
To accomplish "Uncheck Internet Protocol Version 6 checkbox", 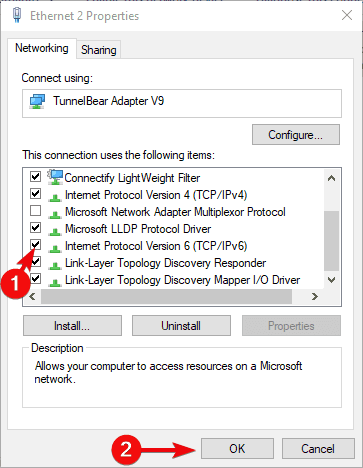I will point(35,245).
